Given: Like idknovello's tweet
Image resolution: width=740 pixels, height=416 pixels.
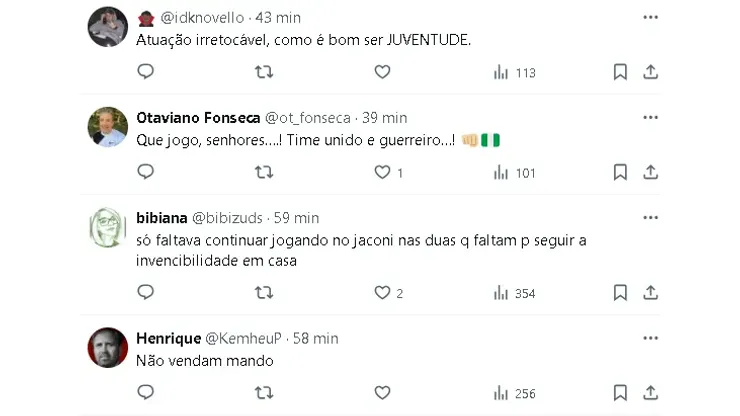Looking at the screenshot, I should point(382,72).
